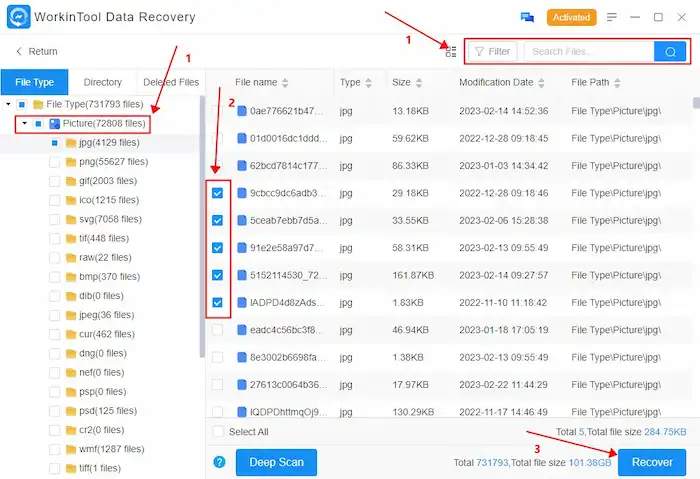Toggle the jpg(4129 files) checkbox
Screen dimensions: 700x479
(x=54, y=143)
